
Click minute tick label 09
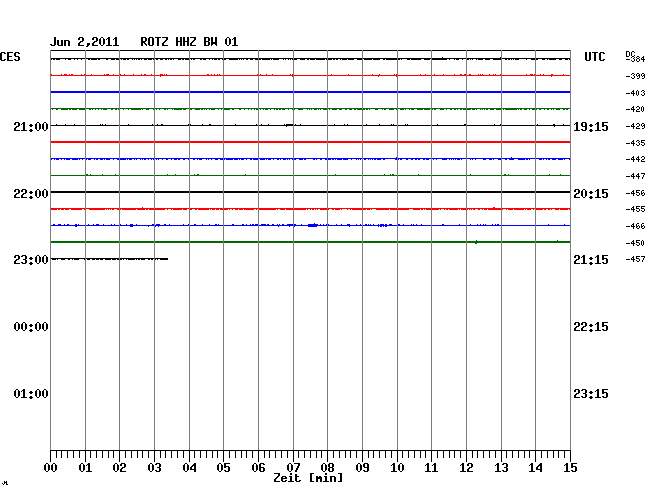point(362,467)
